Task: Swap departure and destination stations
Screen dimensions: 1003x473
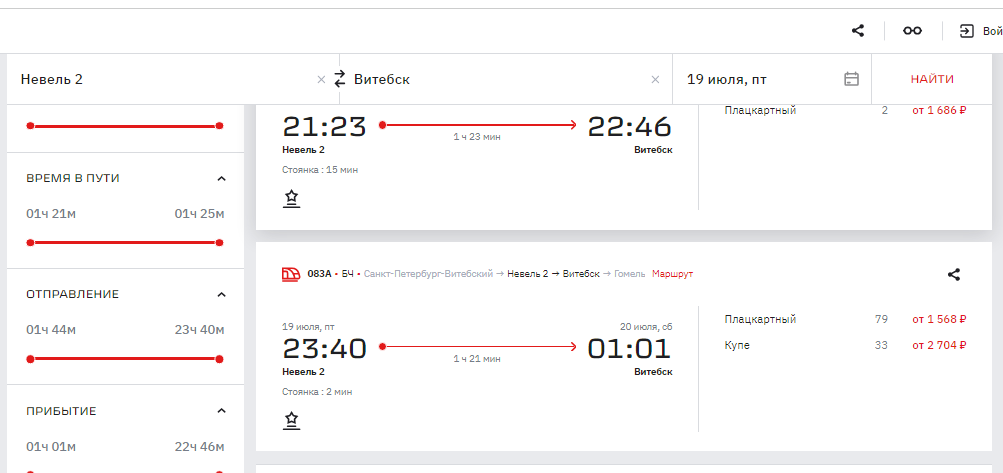Action: (340, 79)
